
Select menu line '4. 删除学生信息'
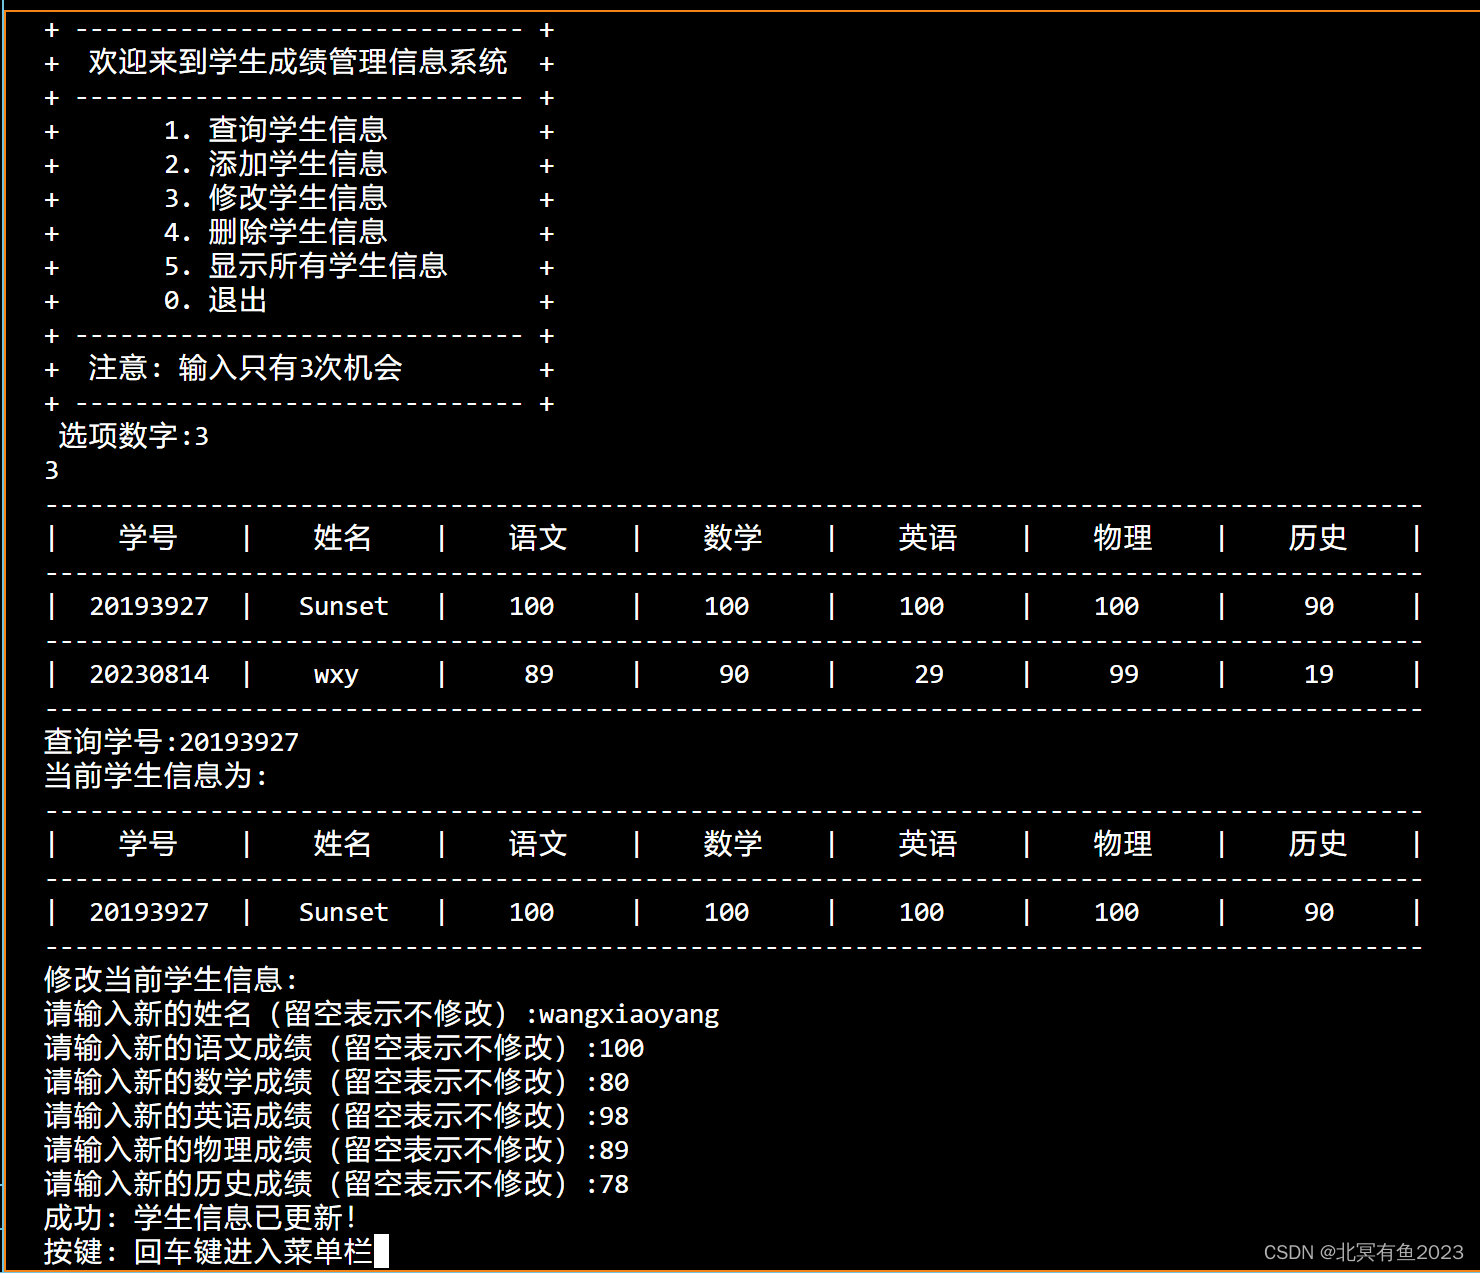click(x=275, y=232)
